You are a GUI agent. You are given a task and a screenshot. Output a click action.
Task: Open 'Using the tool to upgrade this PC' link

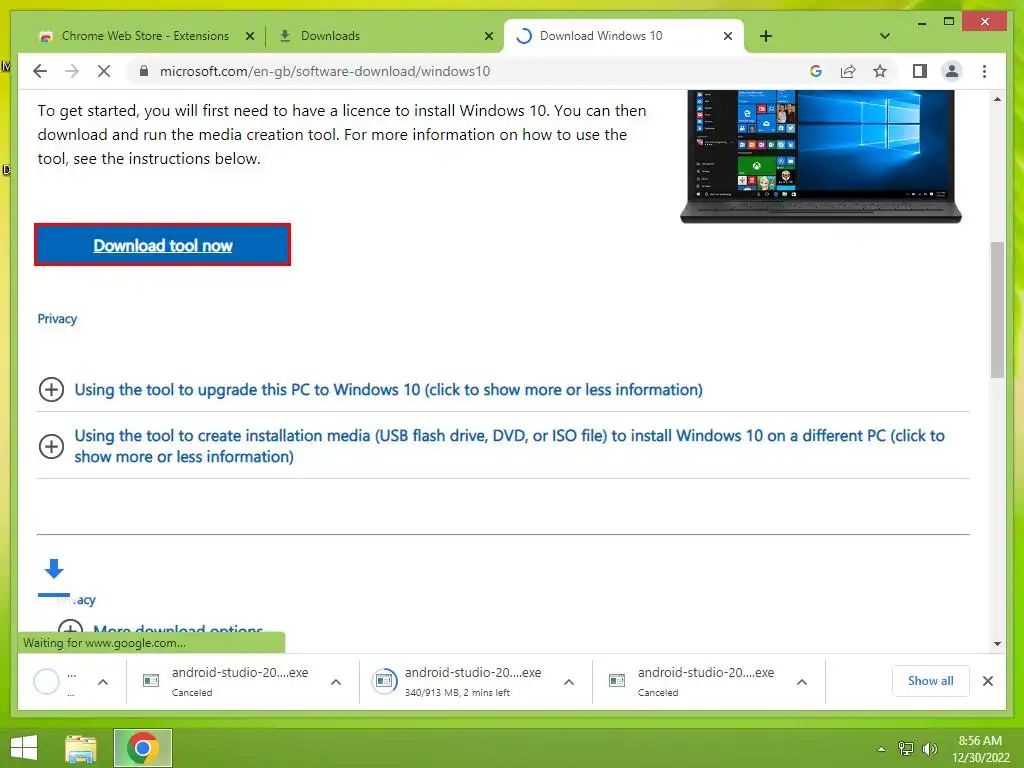(389, 390)
